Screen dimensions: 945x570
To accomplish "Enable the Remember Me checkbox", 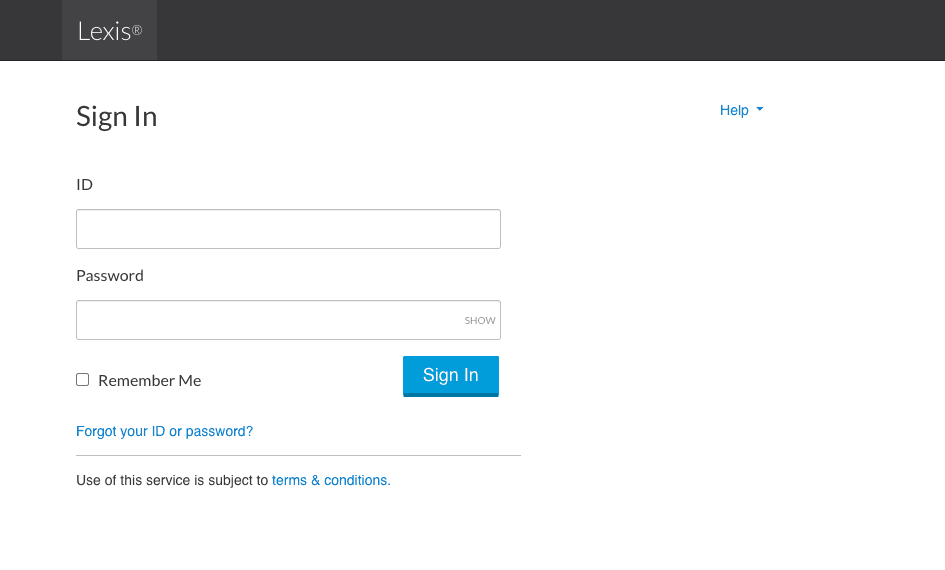I will (x=83, y=380).
